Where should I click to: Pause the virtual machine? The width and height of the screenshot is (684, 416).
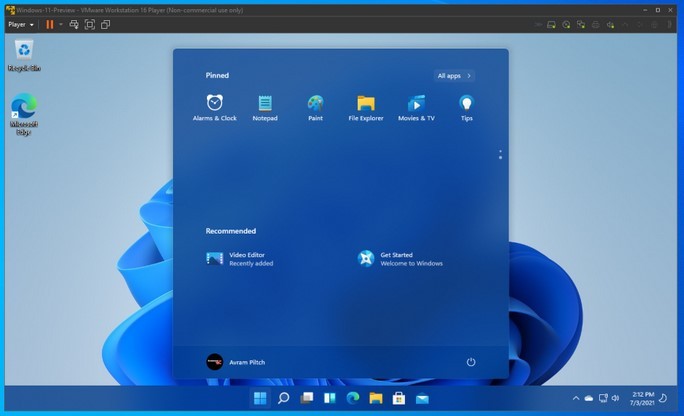[x=50, y=25]
